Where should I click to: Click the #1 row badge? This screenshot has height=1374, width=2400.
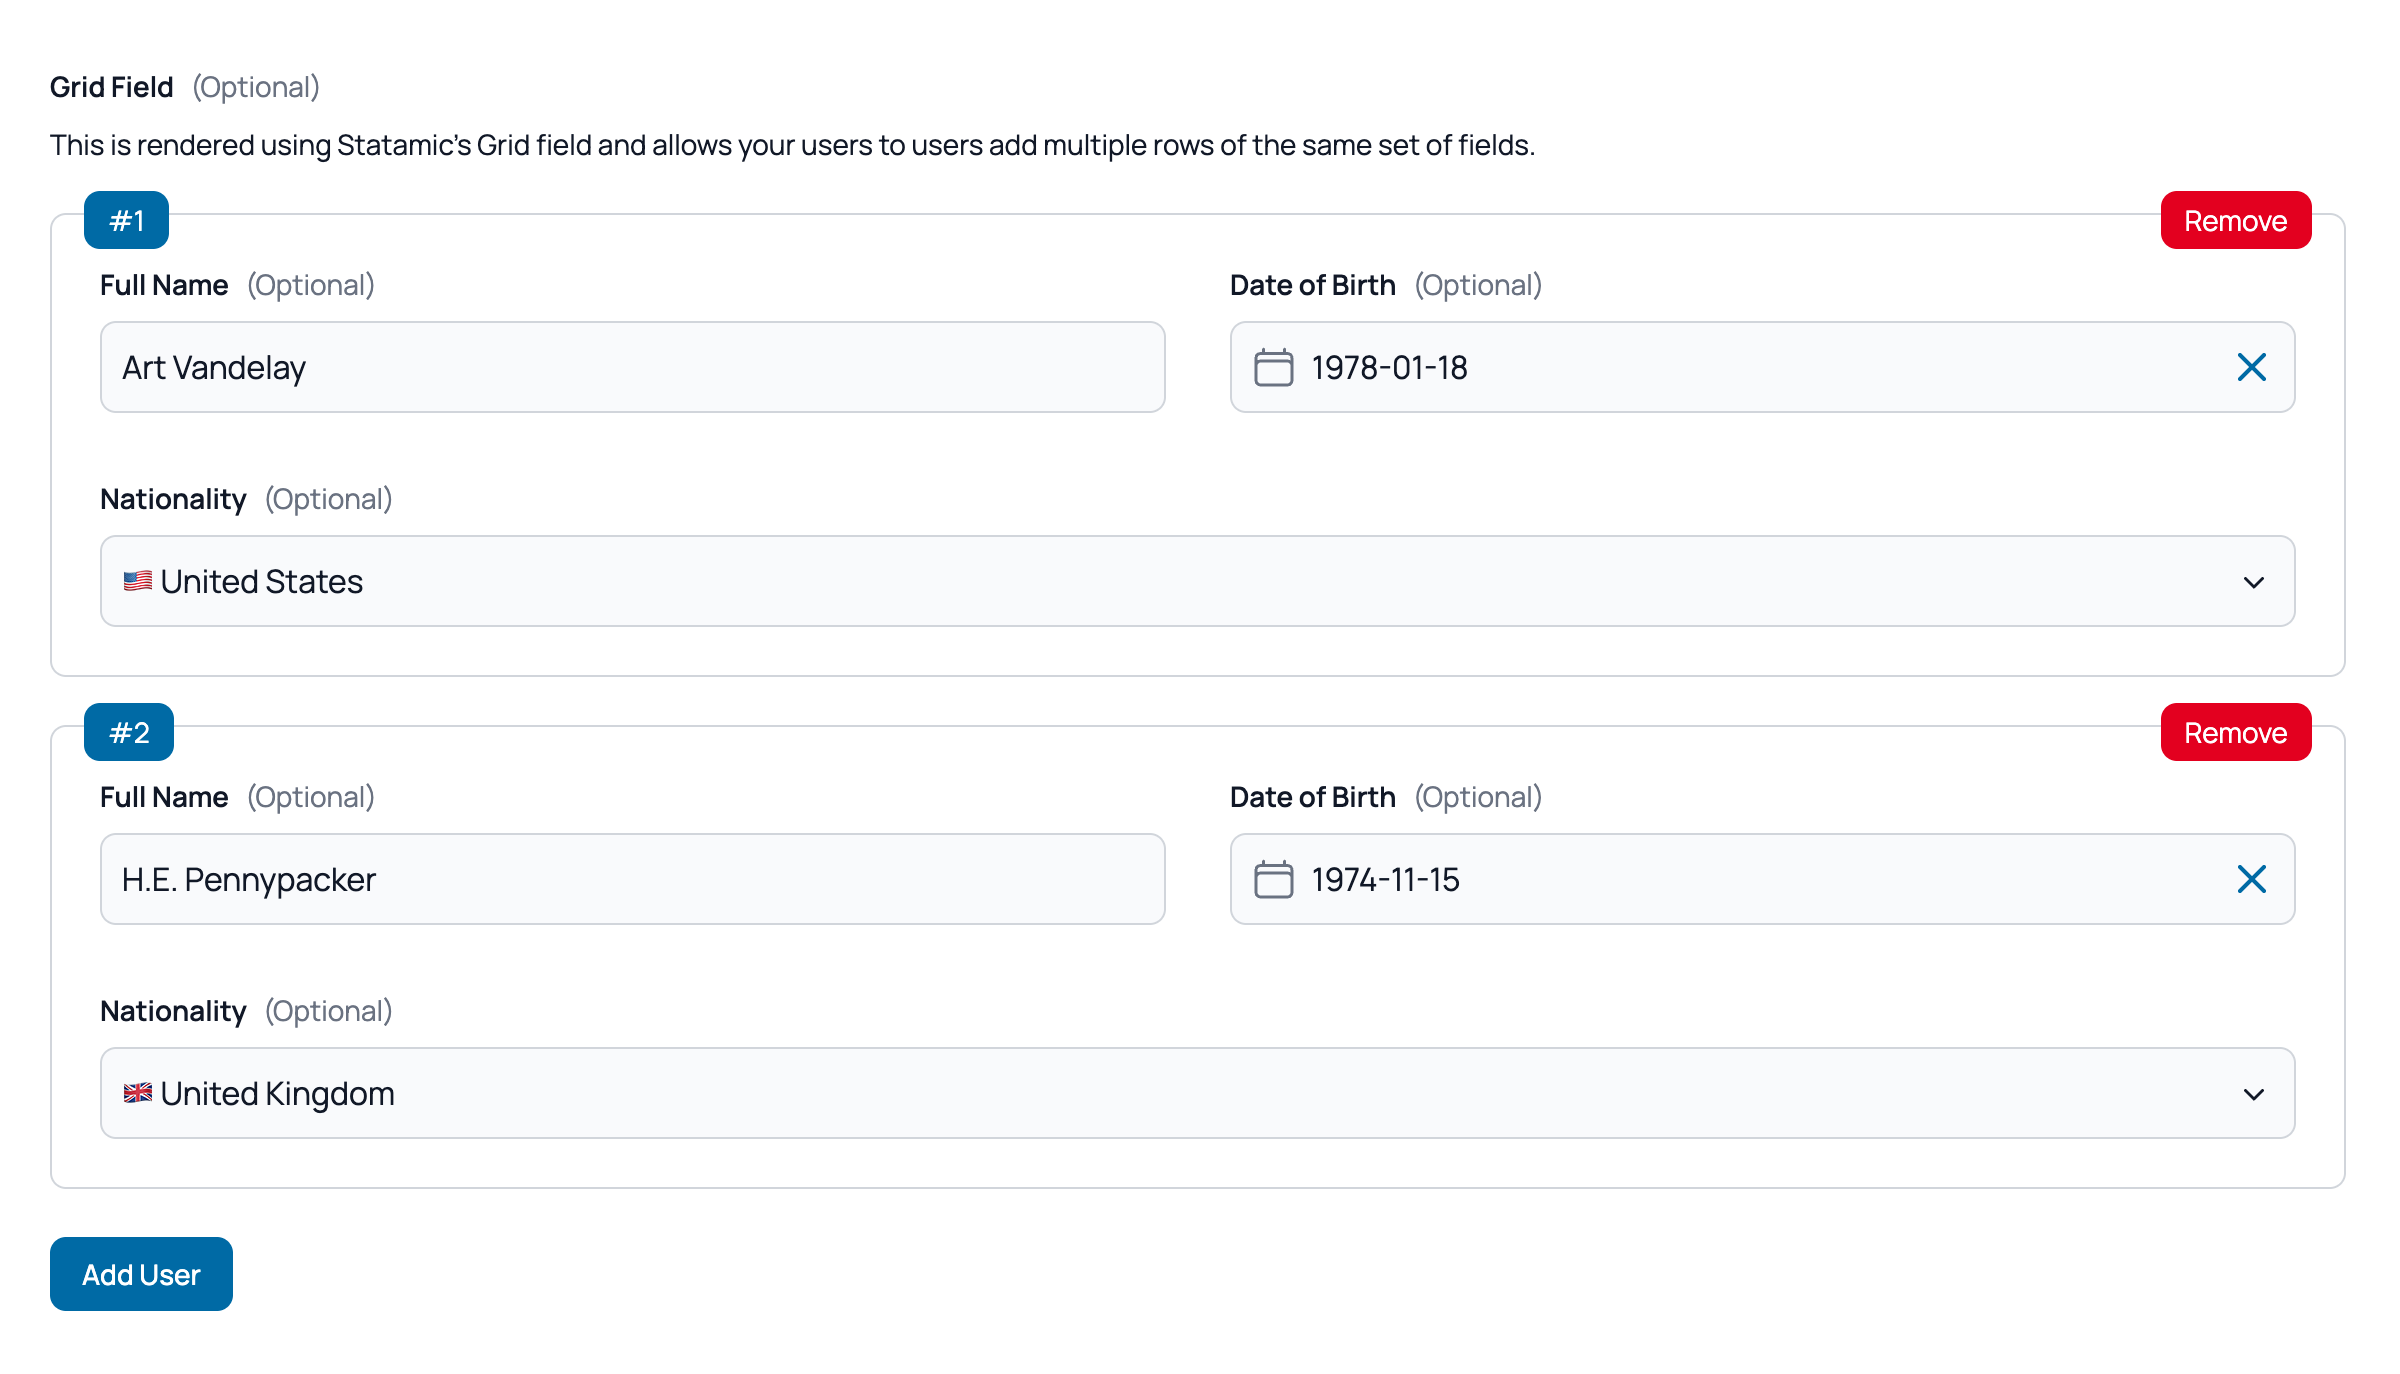(126, 220)
